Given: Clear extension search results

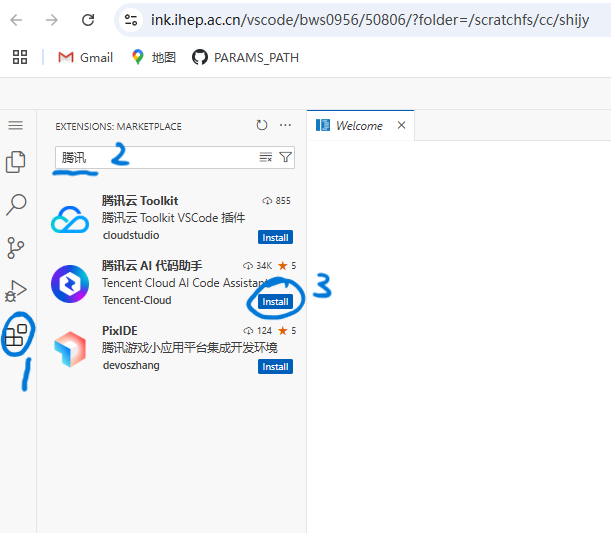Looking at the screenshot, I should tap(266, 157).
